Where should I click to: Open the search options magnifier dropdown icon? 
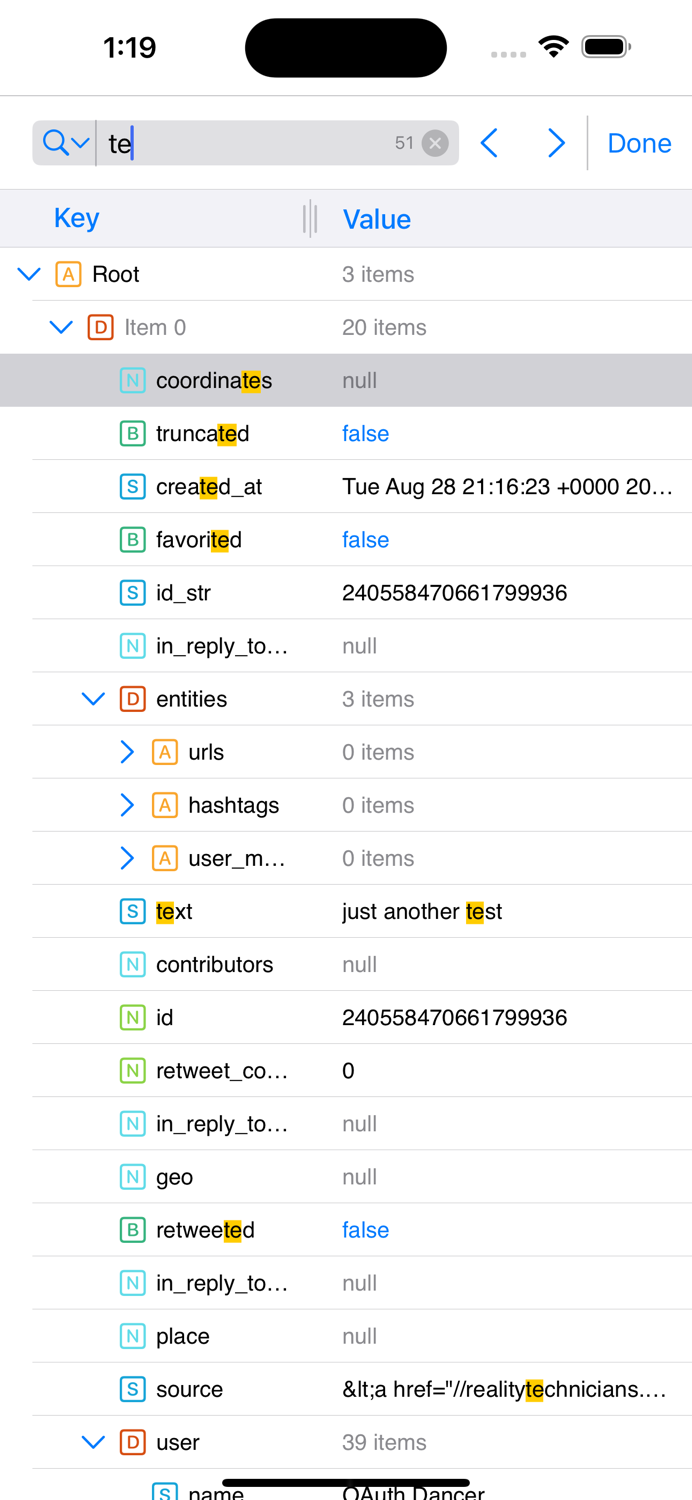62,142
